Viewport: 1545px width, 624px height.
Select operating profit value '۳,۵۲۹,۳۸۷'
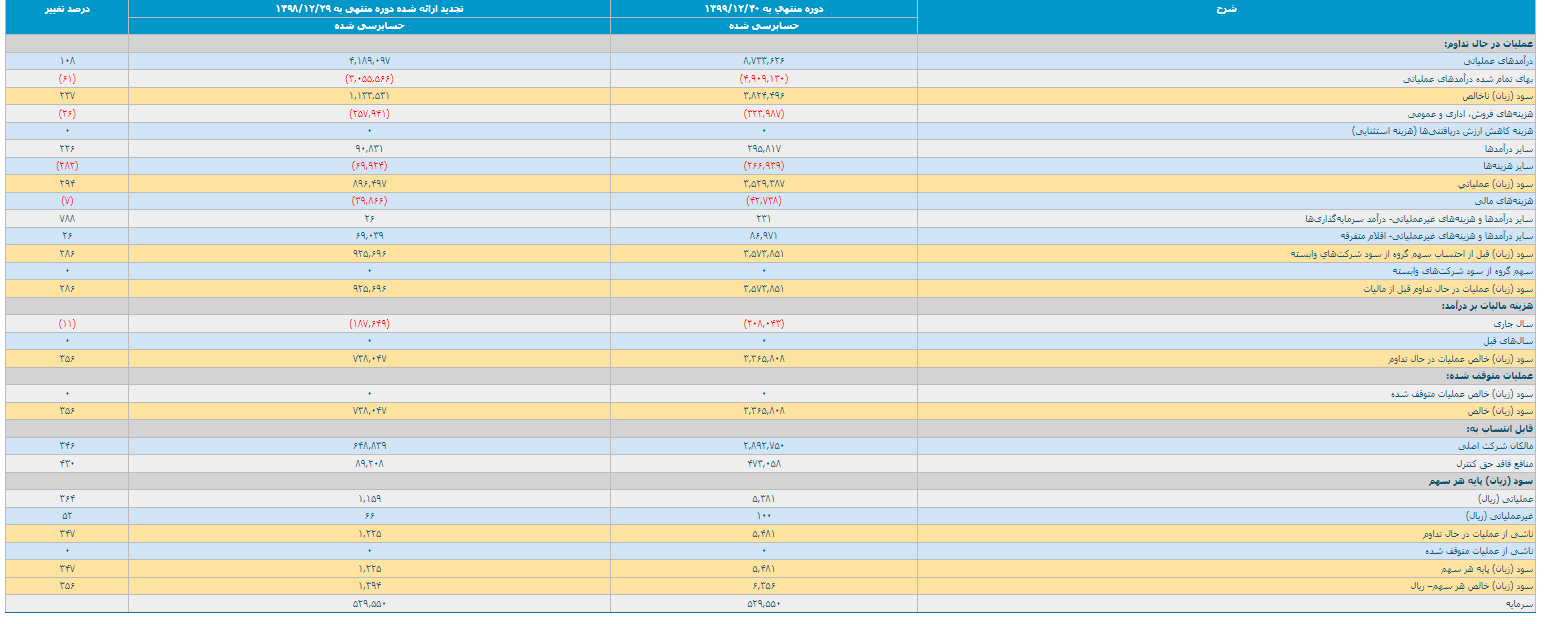764,183
